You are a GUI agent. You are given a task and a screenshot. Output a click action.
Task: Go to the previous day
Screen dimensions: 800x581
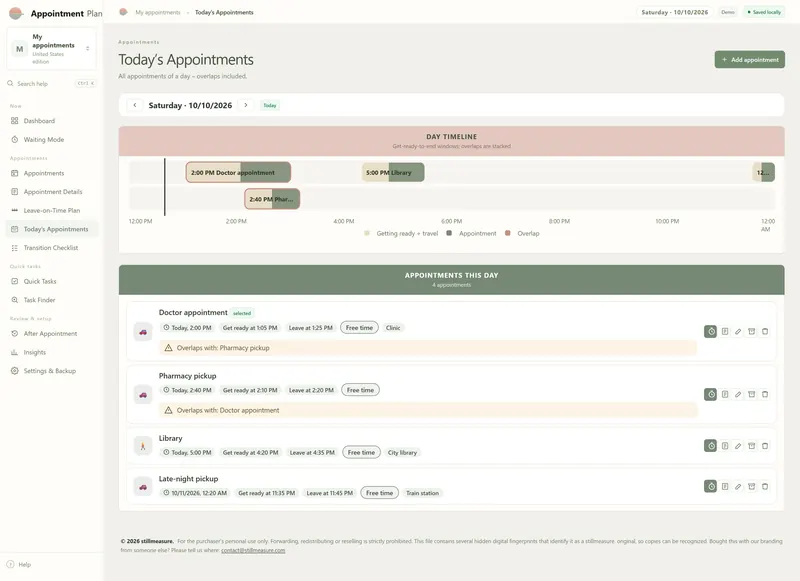135,105
